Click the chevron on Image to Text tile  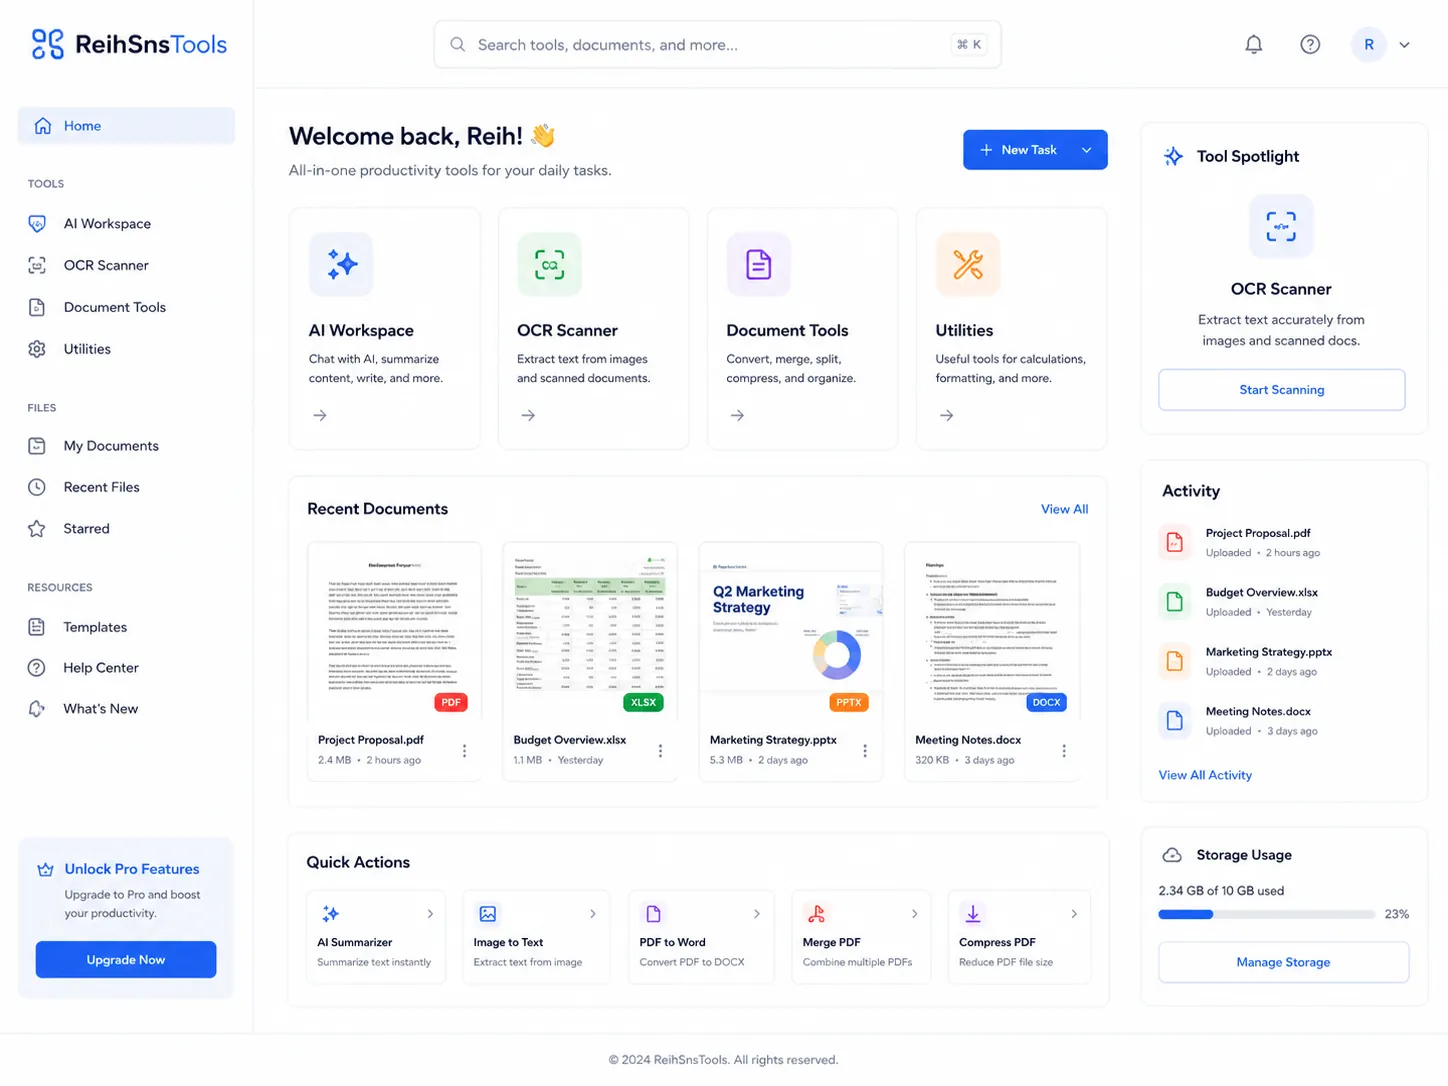tap(593, 914)
